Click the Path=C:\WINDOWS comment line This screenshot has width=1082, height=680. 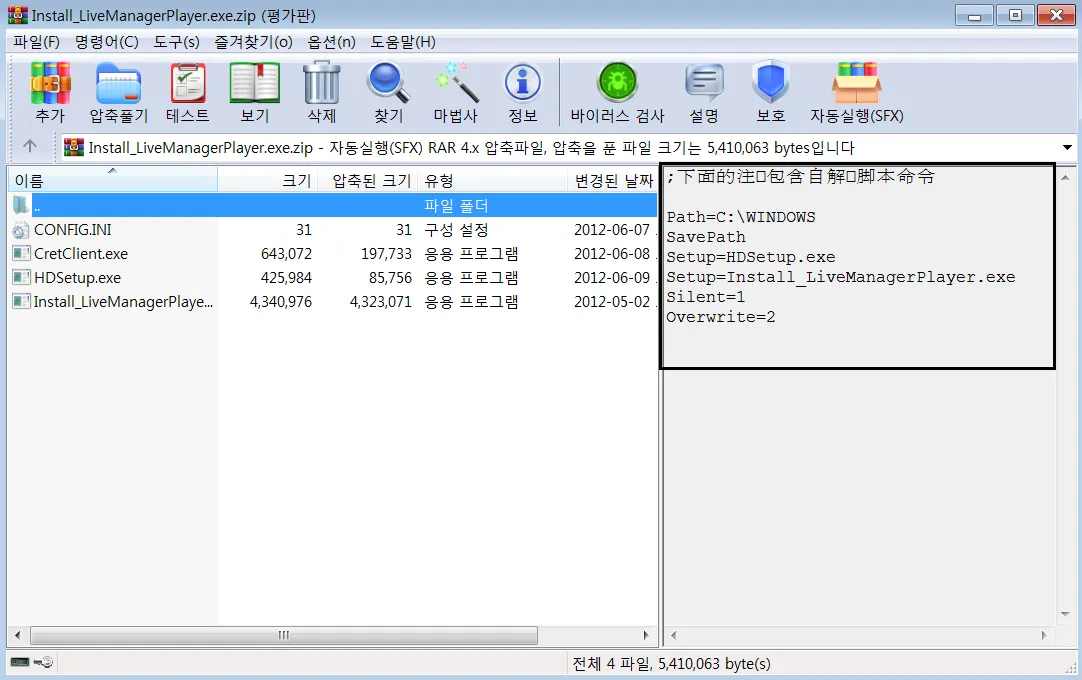(x=740, y=217)
